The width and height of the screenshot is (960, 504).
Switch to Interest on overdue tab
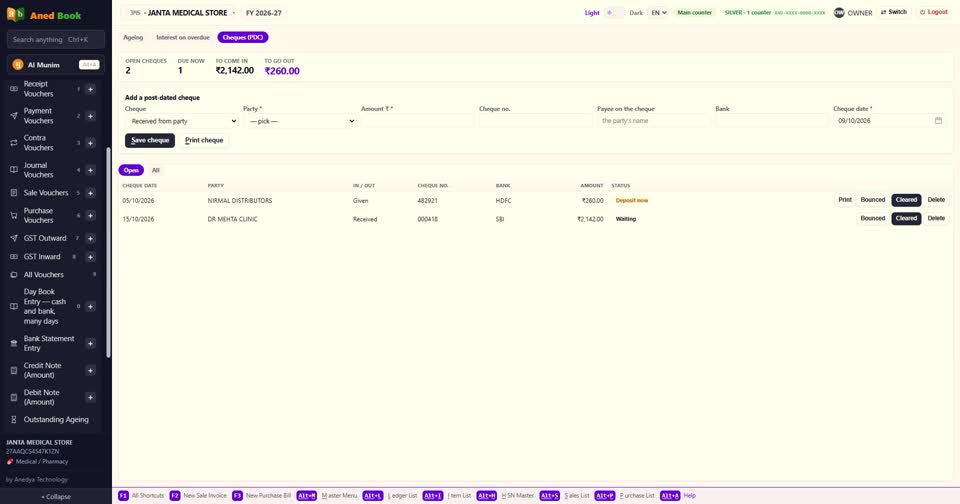click(183, 37)
